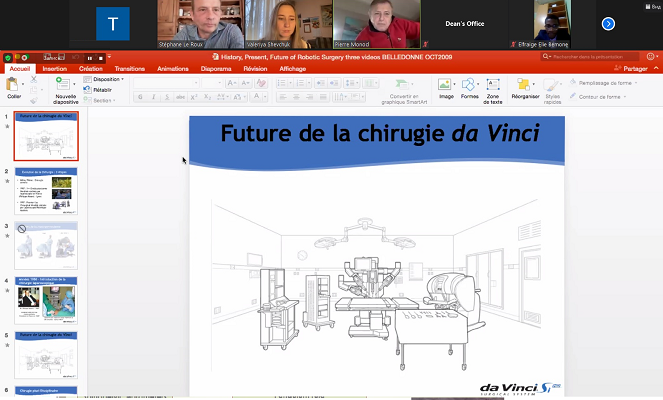Click the Coller paste icon
The width and height of the screenshot is (663, 400).
point(12,85)
